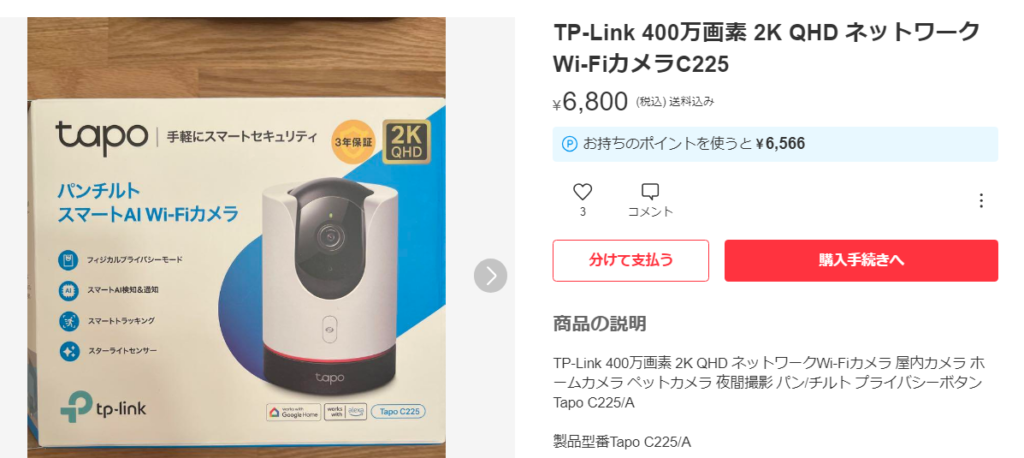This screenshot has height=458, width=1024.
Task: Click the 製品型番Tapo C225/A line
Action: pyautogui.click(x=622, y=442)
